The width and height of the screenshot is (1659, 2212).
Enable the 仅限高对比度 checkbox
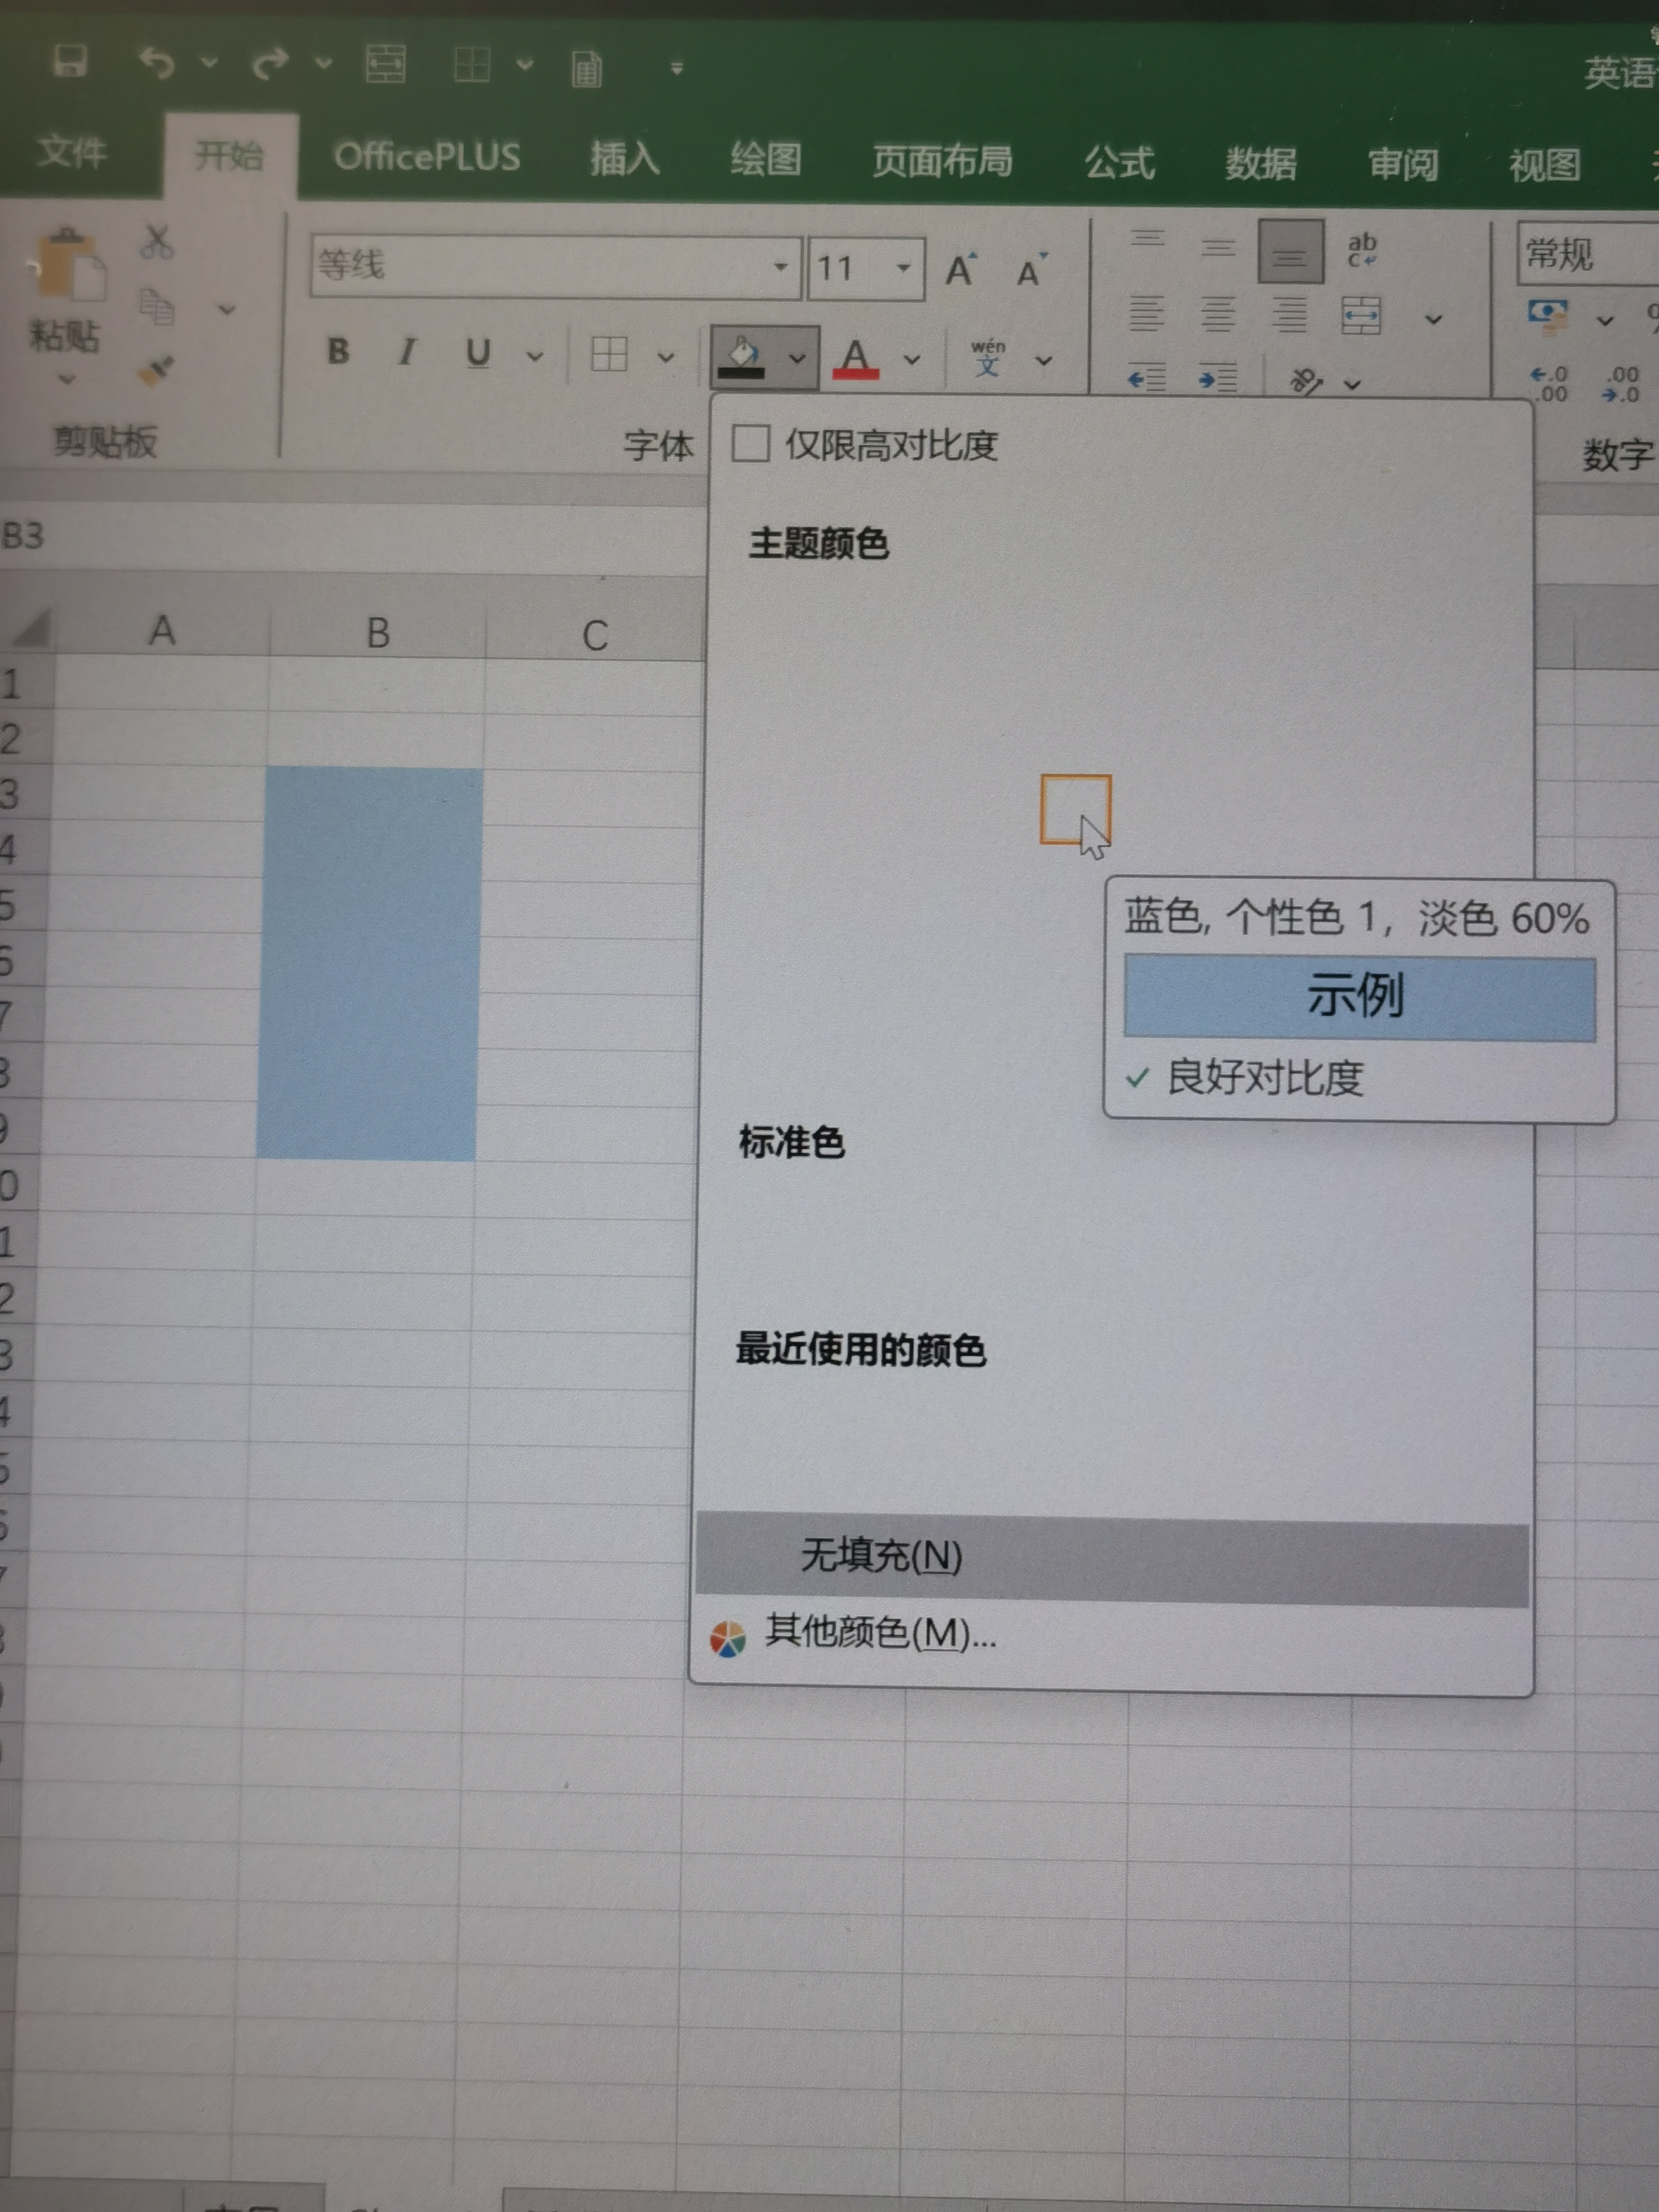click(x=751, y=443)
